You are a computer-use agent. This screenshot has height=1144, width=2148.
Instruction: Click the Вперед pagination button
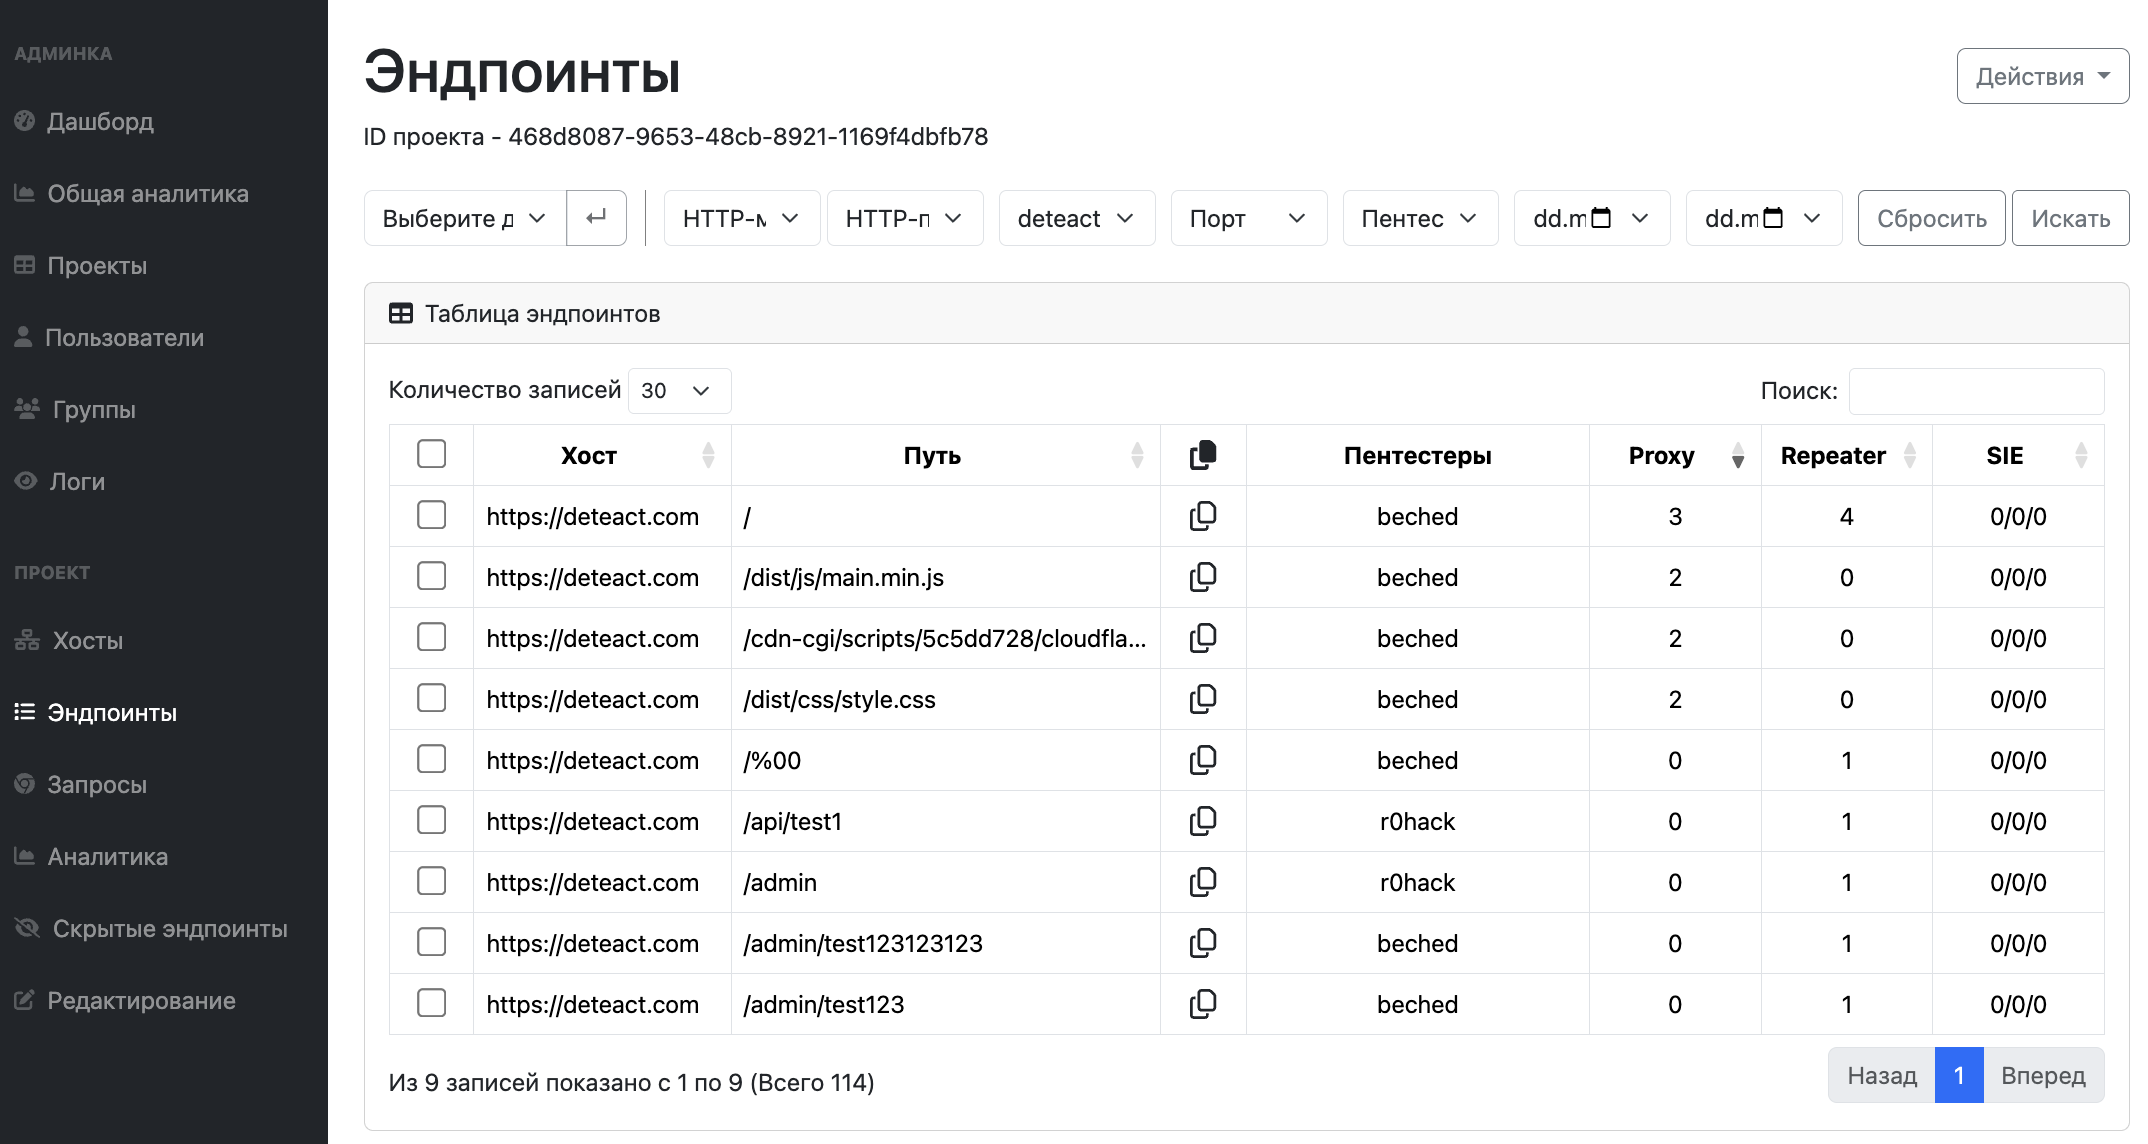click(2043, 1075)
